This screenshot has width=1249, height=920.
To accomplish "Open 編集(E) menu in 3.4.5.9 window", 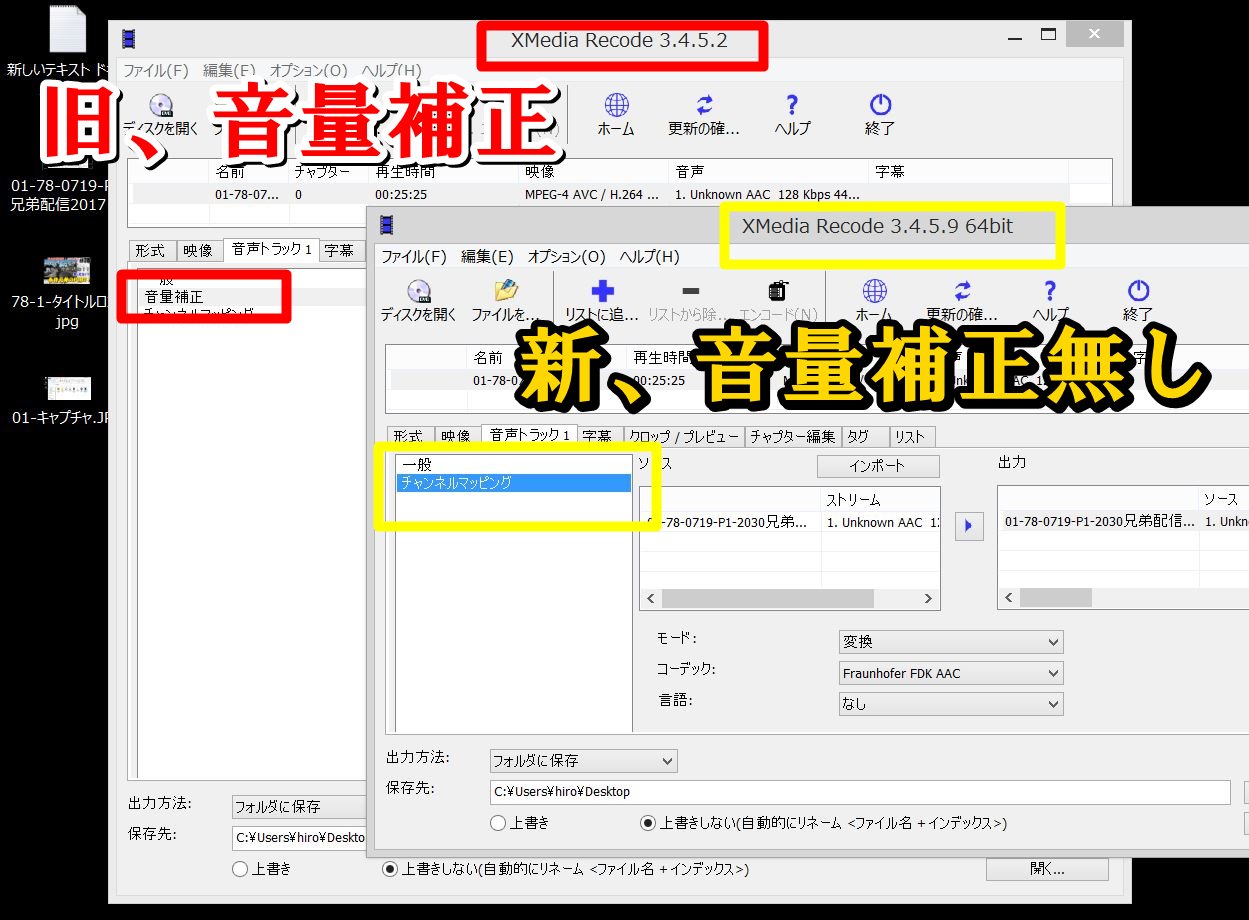I will (487, 257).
